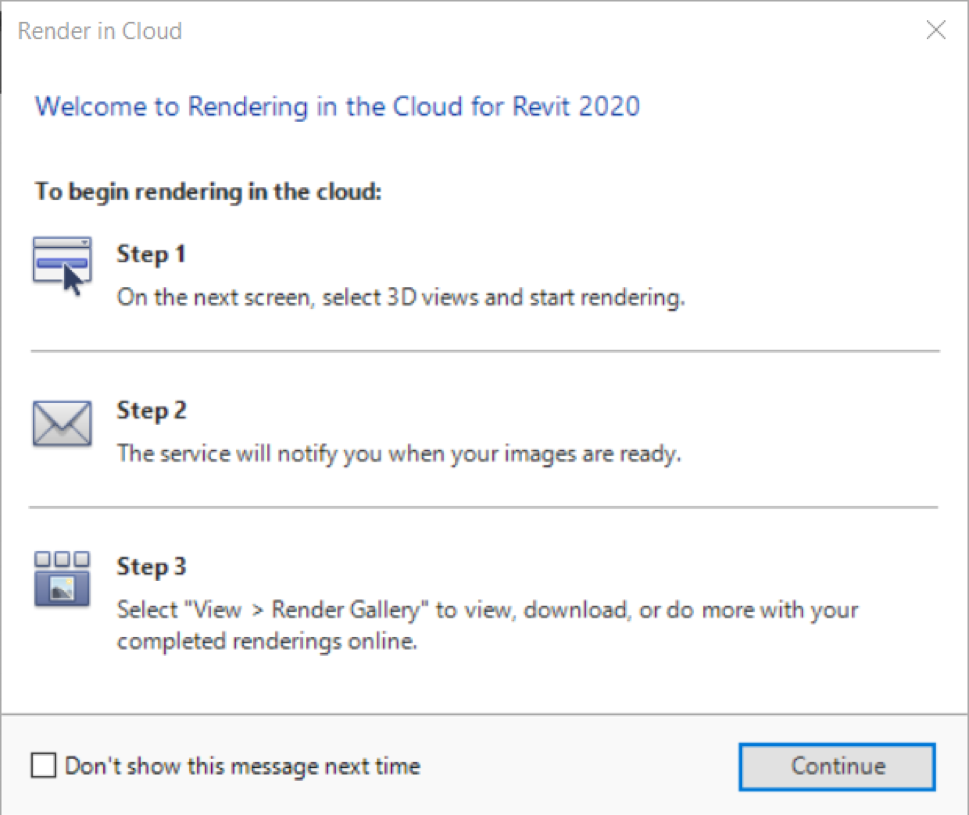Click the Step 2 heading text
The image size is (969, 815).
152,411
